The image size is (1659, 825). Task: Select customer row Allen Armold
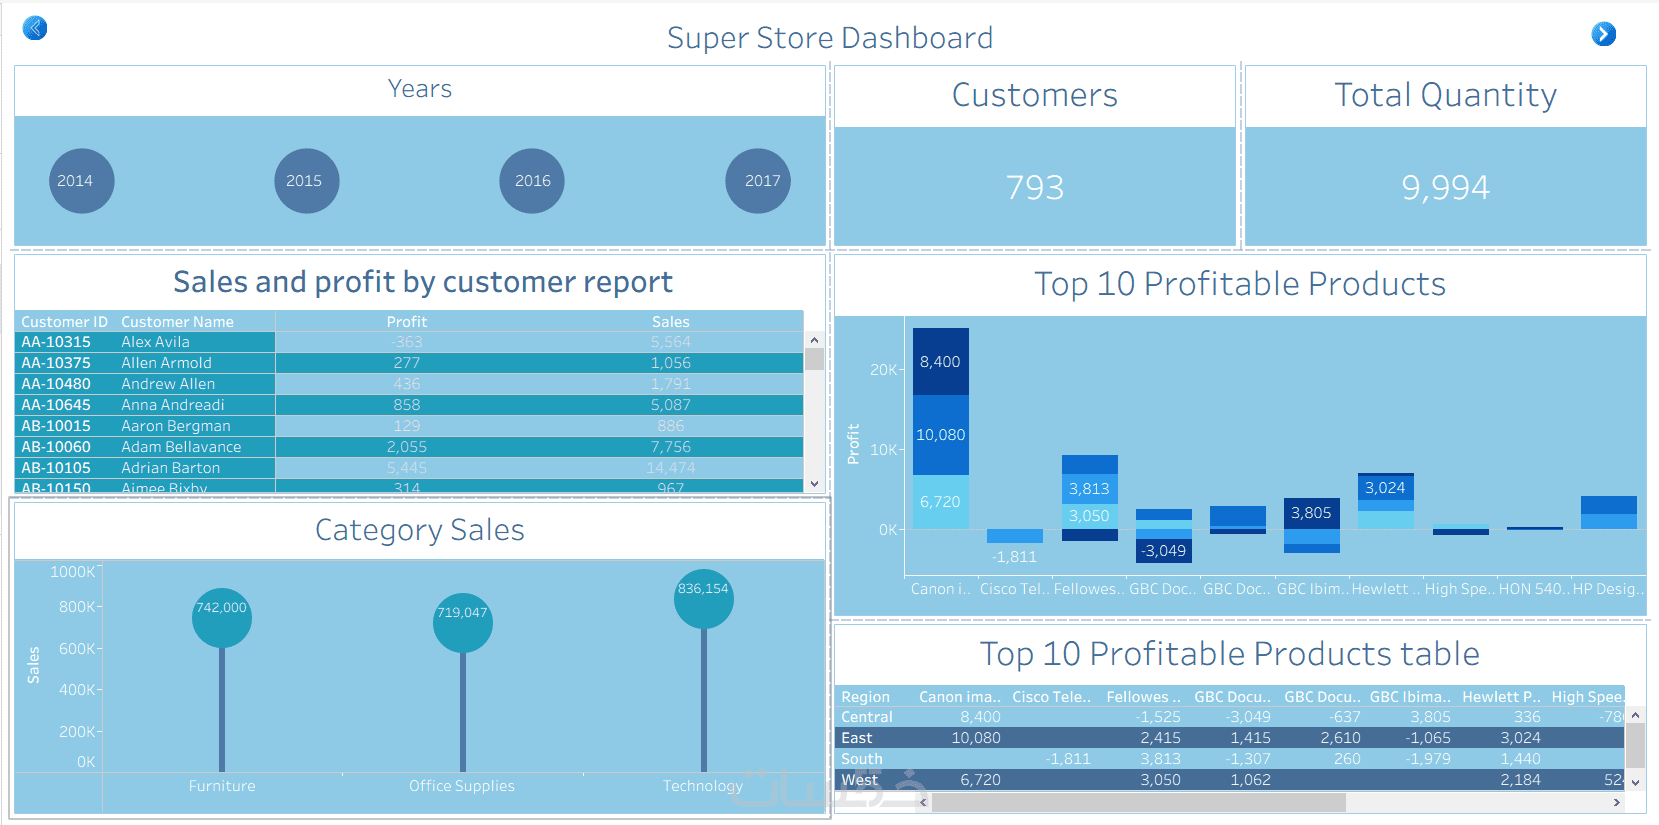[409, 363]
